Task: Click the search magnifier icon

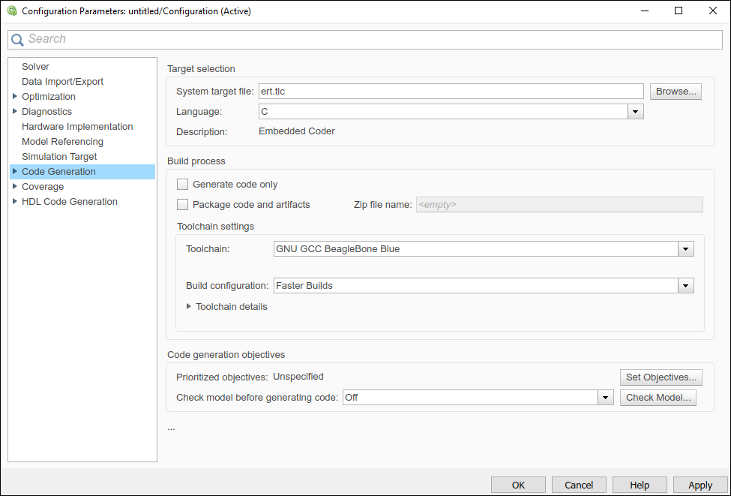Action: [x=17, y=40]
